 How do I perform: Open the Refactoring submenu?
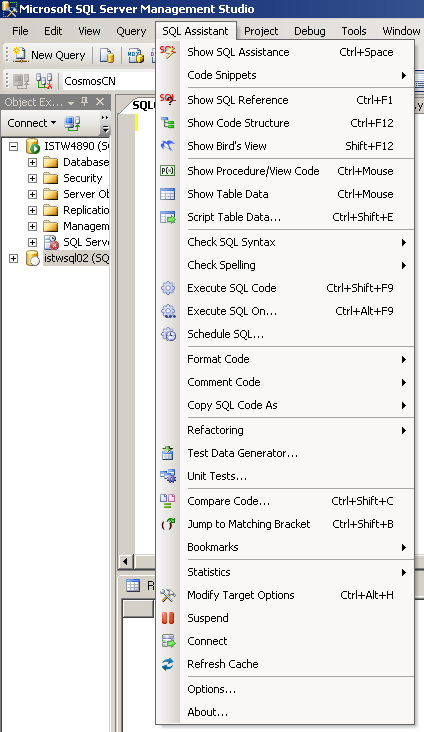[x=286, y=430]
